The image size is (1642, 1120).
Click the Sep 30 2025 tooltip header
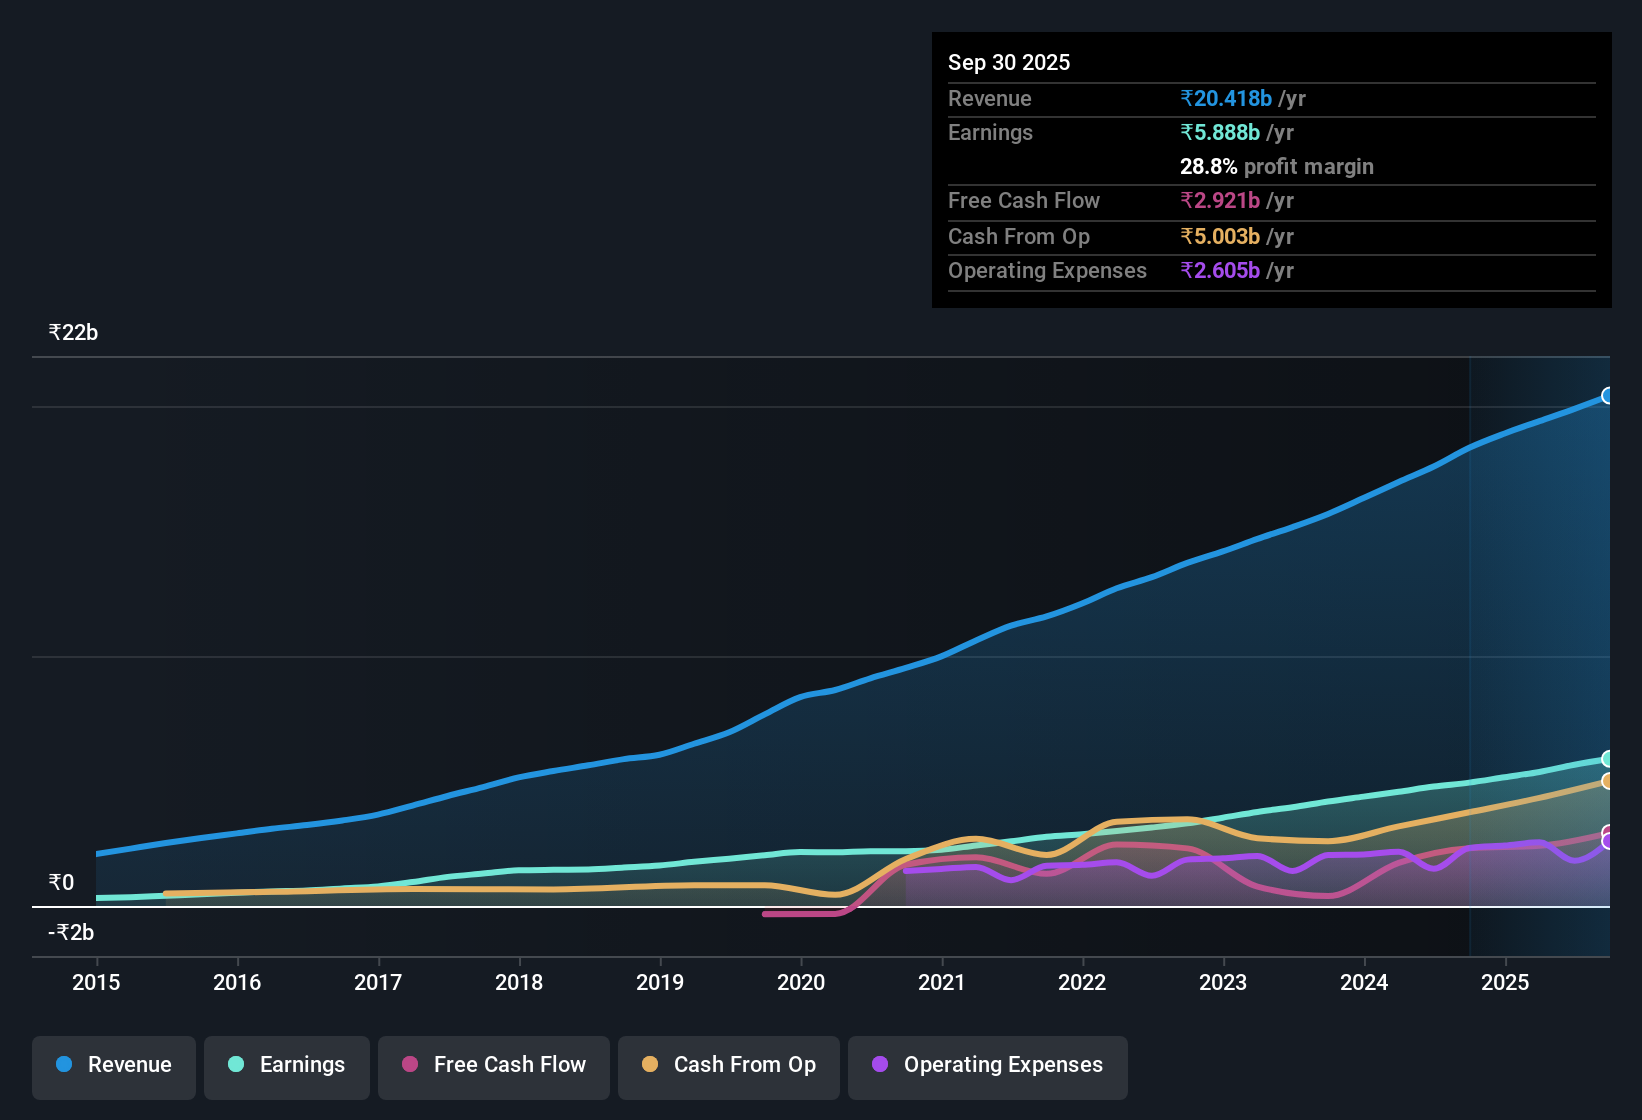[1009, 62]
